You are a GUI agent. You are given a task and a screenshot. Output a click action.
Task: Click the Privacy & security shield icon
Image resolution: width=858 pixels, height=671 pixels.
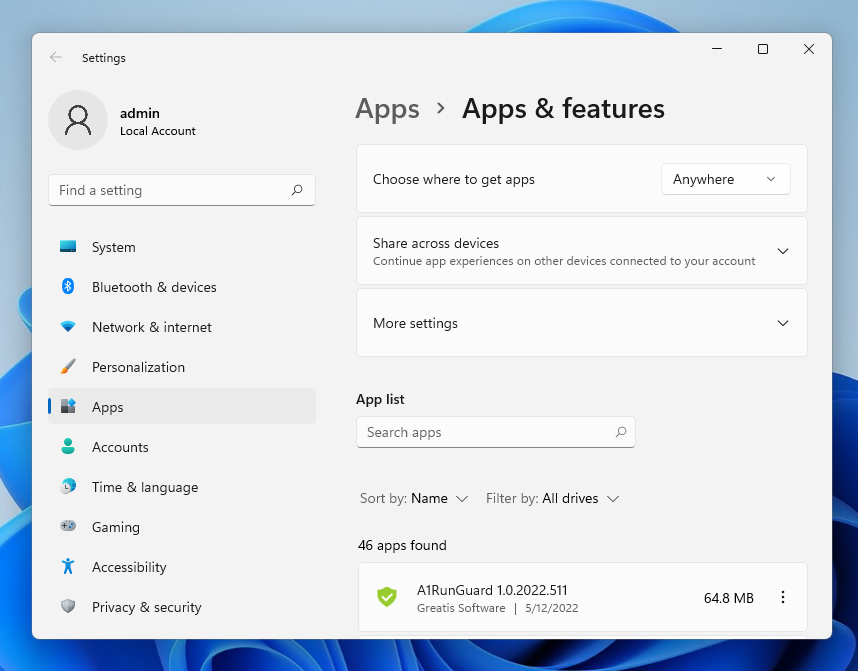[68, 607]
